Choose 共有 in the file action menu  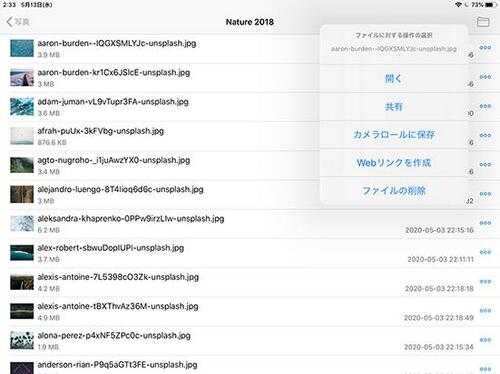394,107
